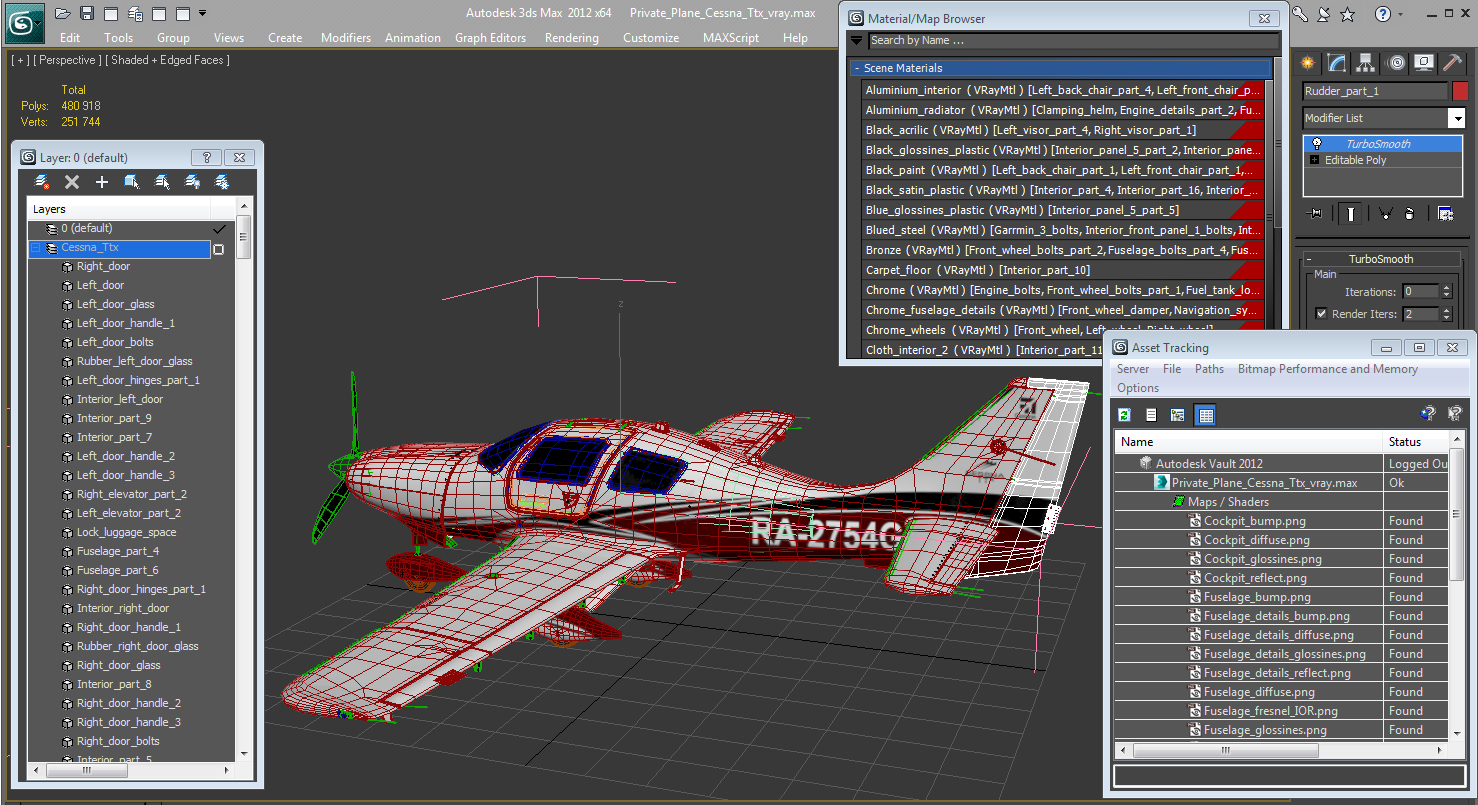Toggle Cessna_Ttx layer current checkbox box
Image resolution: width=1478 pixels, height=805 pixels.
click(218, 248)
